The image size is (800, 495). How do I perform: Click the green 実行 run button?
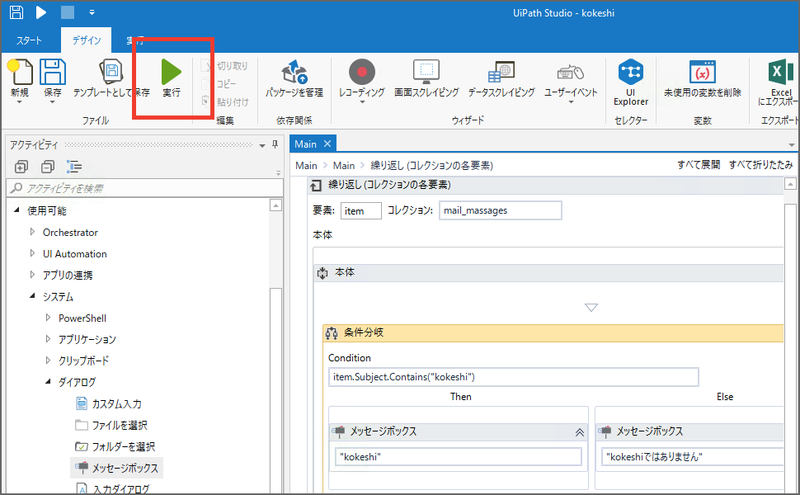171,72
